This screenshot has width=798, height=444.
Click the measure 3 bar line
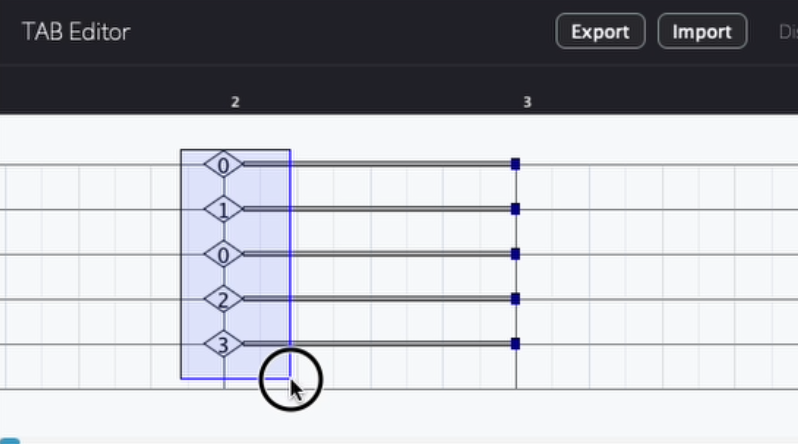tap(516, 380)
